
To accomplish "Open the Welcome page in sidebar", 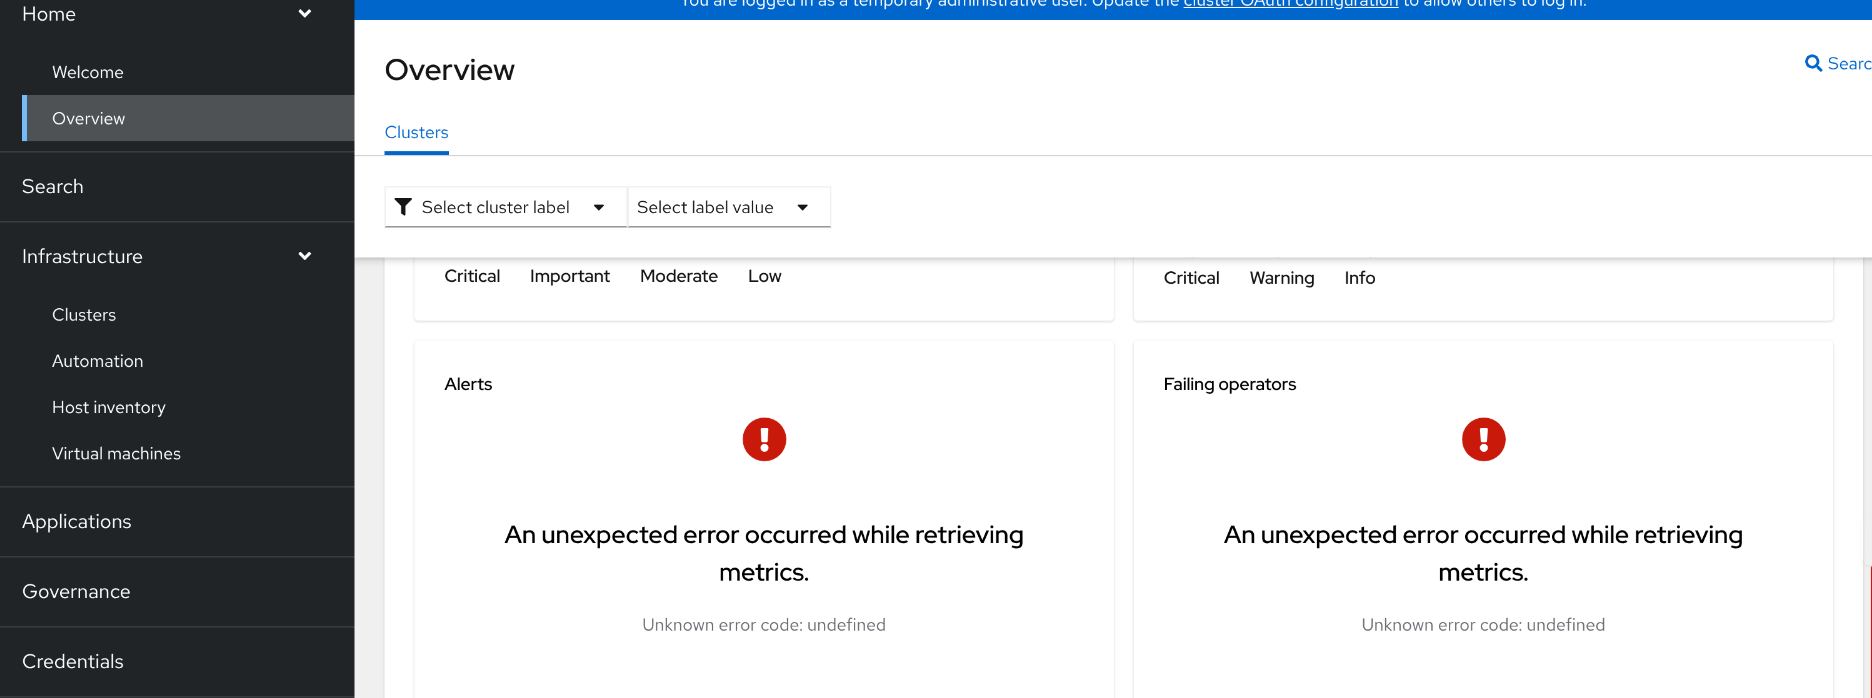I will pyautogui.click(x=88, y=72).
